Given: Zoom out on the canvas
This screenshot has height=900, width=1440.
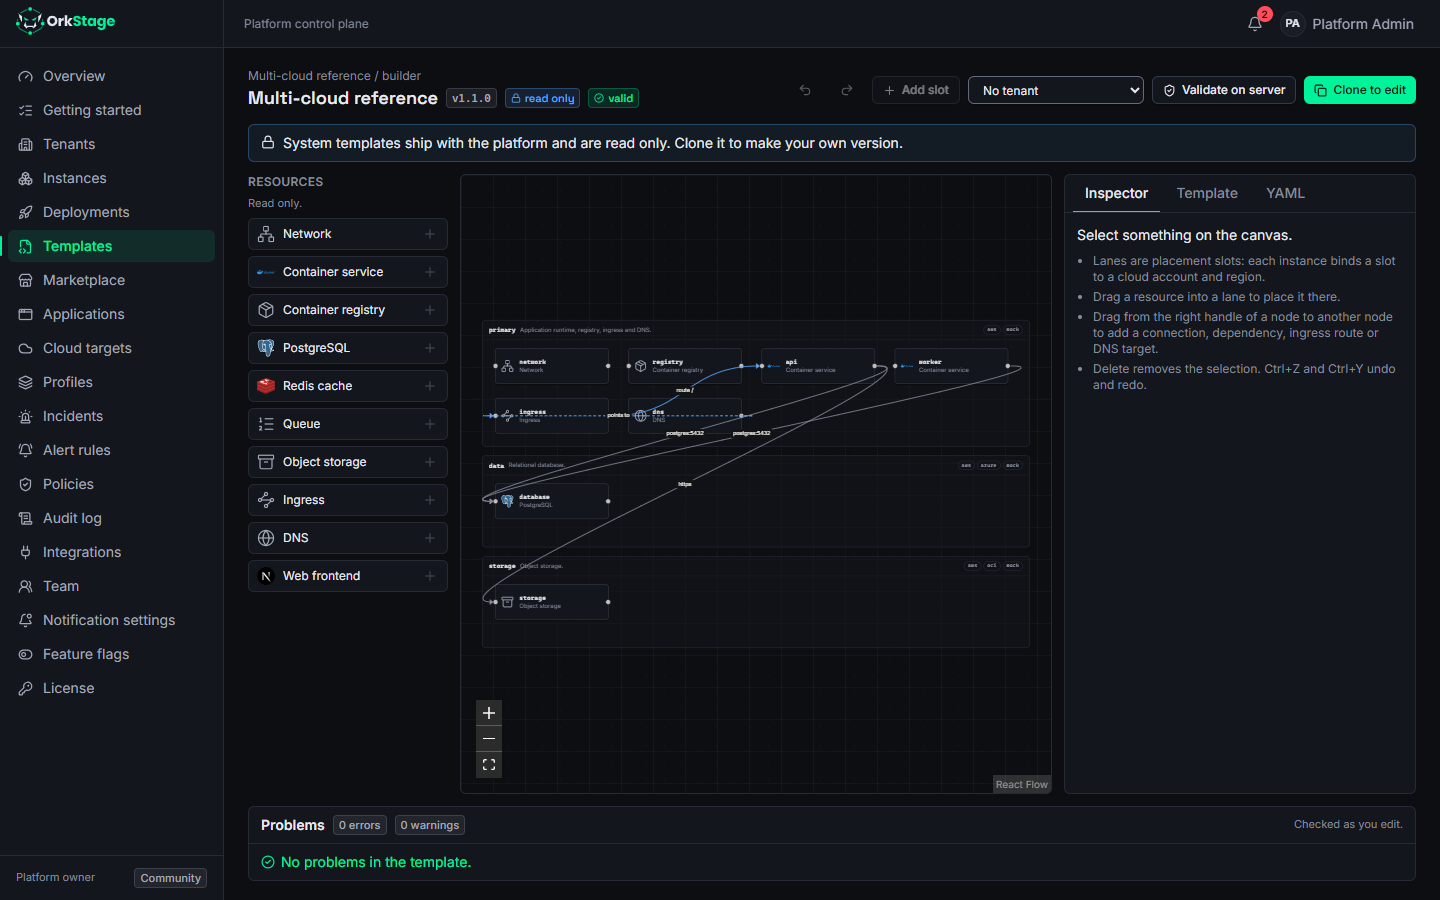Looking at the screenshot, I should click(x=489, y=739).
